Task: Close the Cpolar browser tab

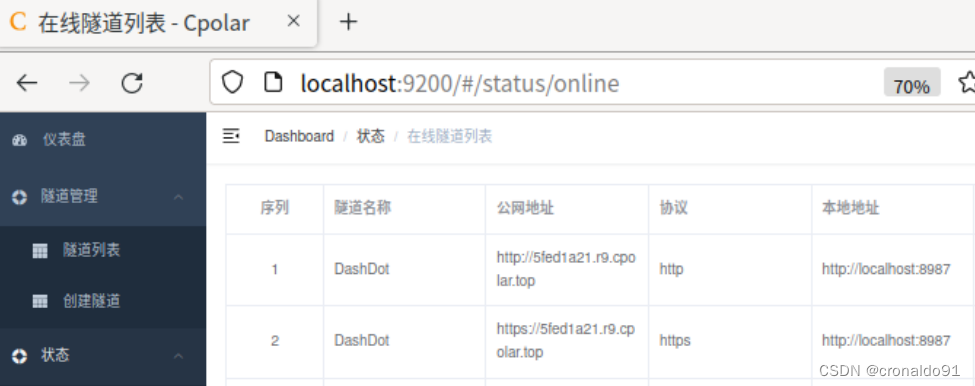Action: click(x=293, y=21)
